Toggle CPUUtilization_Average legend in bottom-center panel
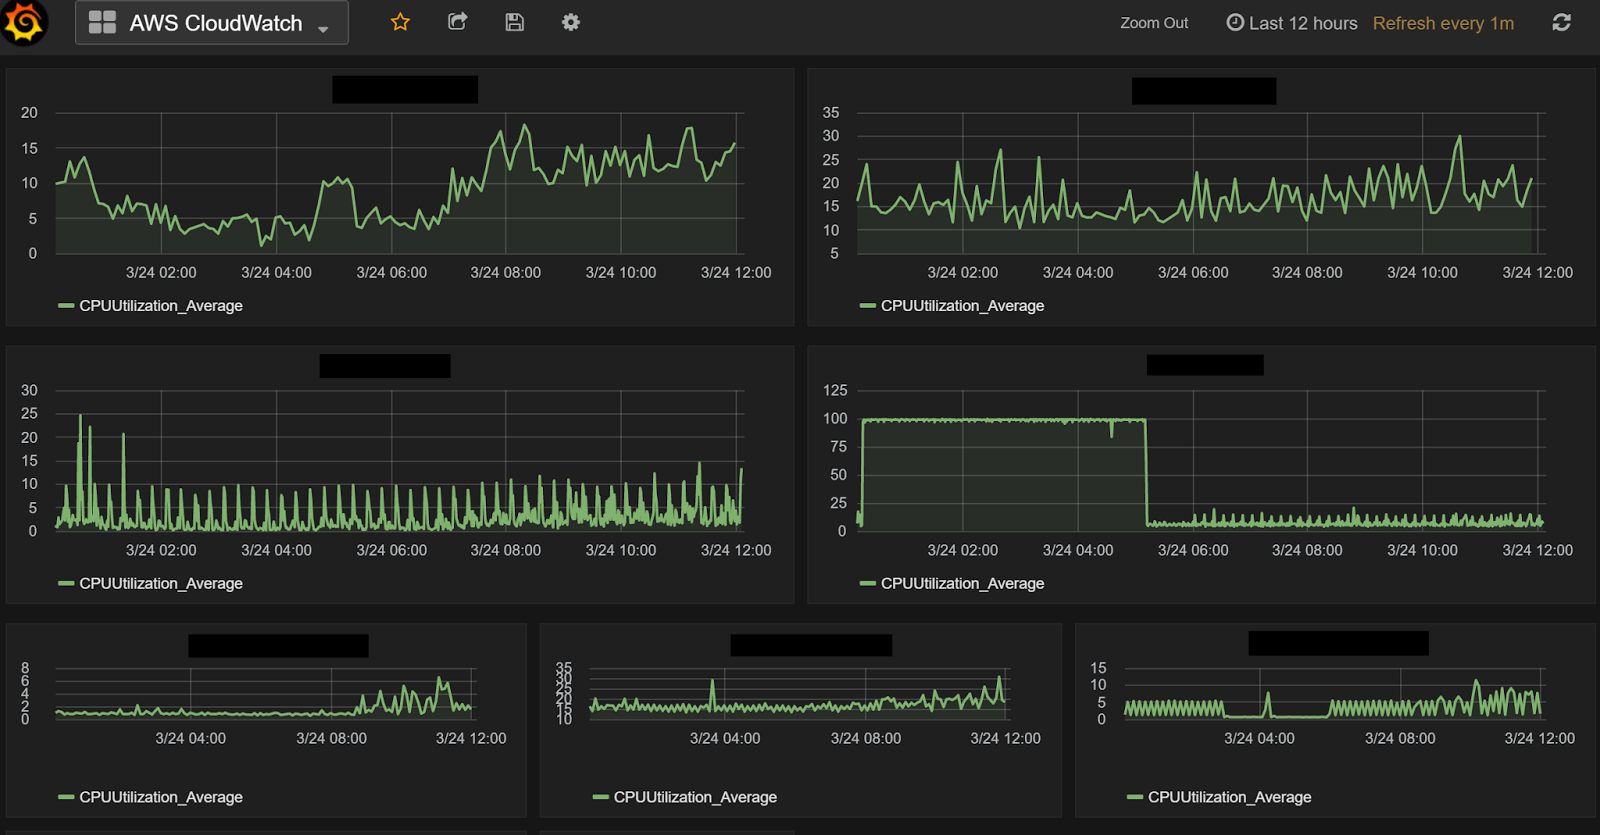 [x=695, y=798]
